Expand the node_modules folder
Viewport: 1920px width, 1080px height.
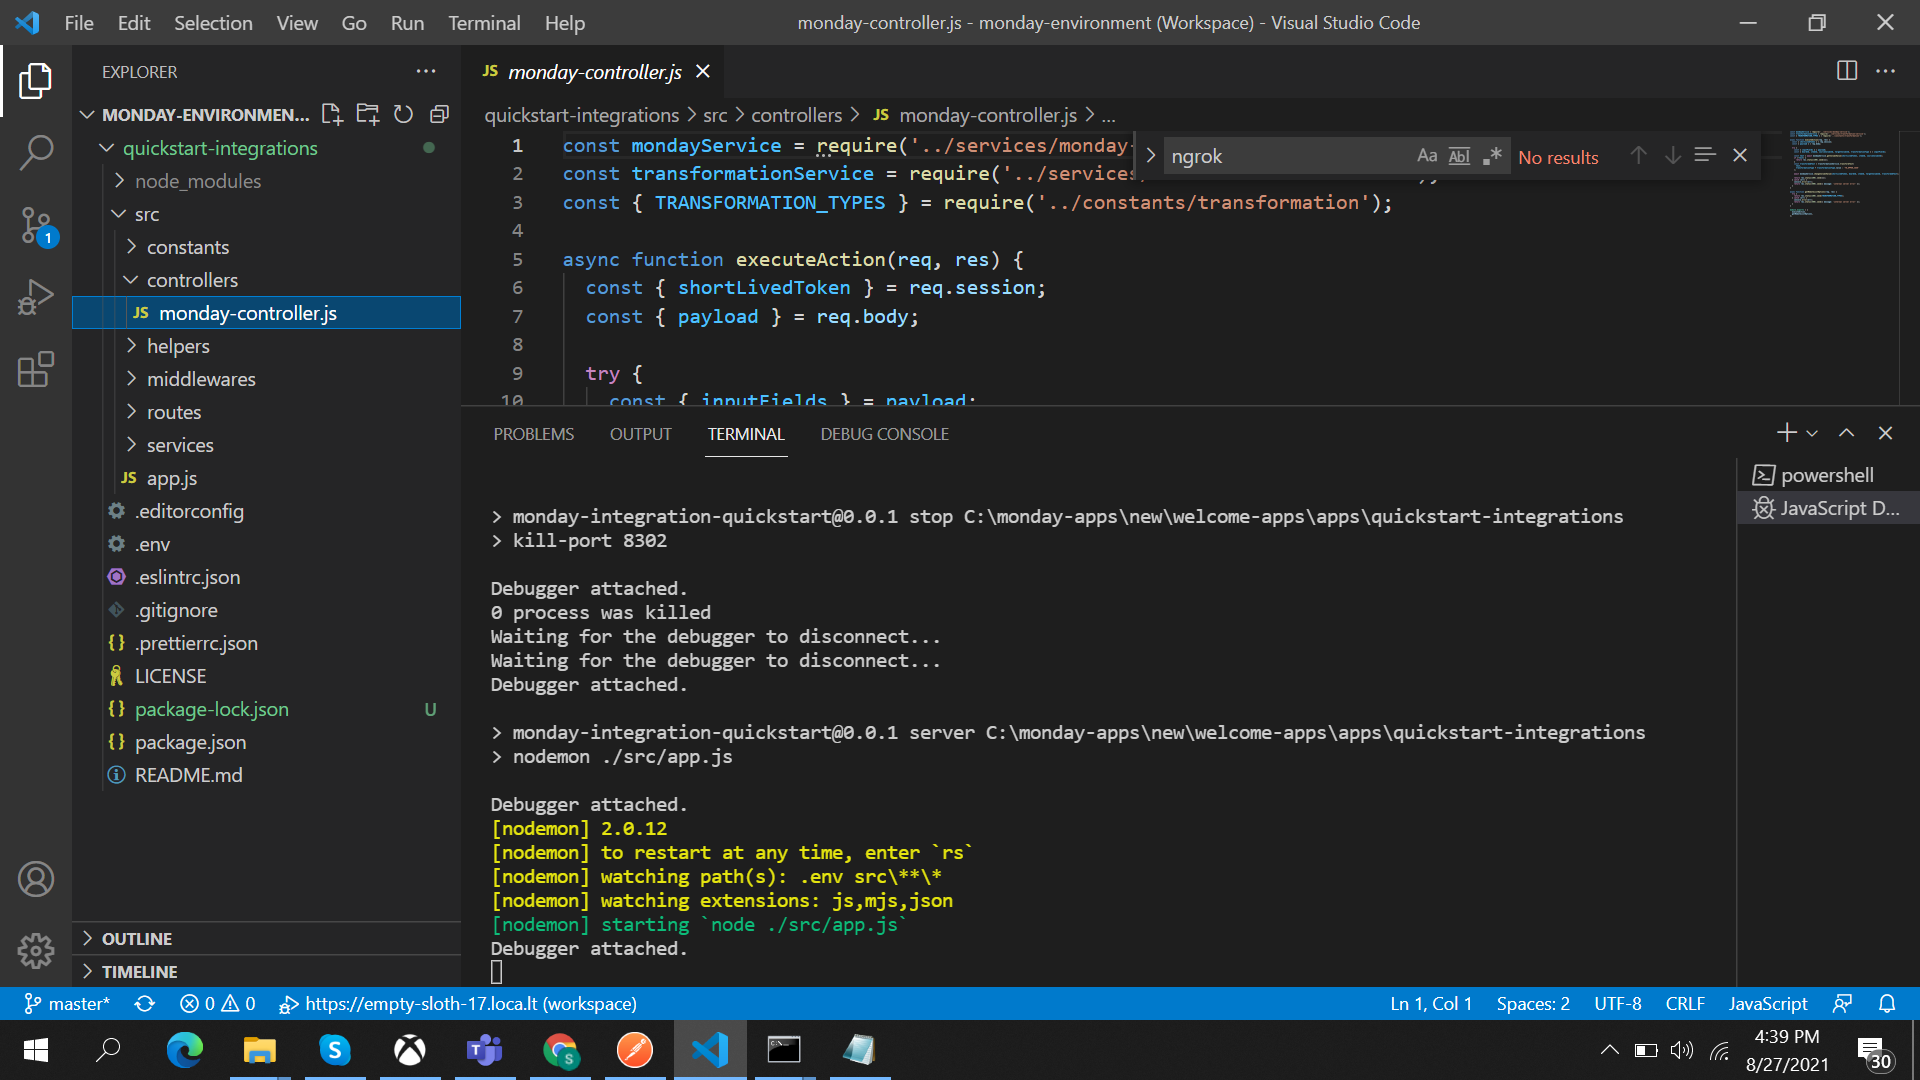tap(198, 181)
